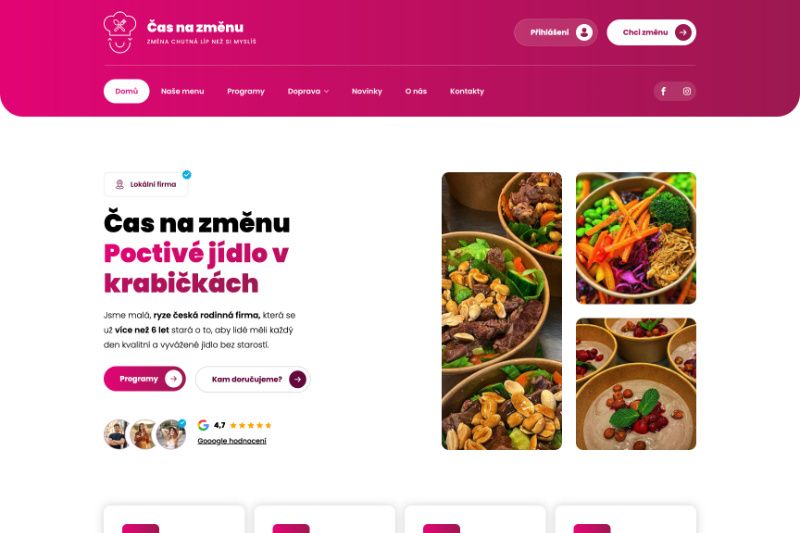Click the arrow icon on Kam doručujeme
Screen dimensions: 800x533
click(x=297, y=379)
